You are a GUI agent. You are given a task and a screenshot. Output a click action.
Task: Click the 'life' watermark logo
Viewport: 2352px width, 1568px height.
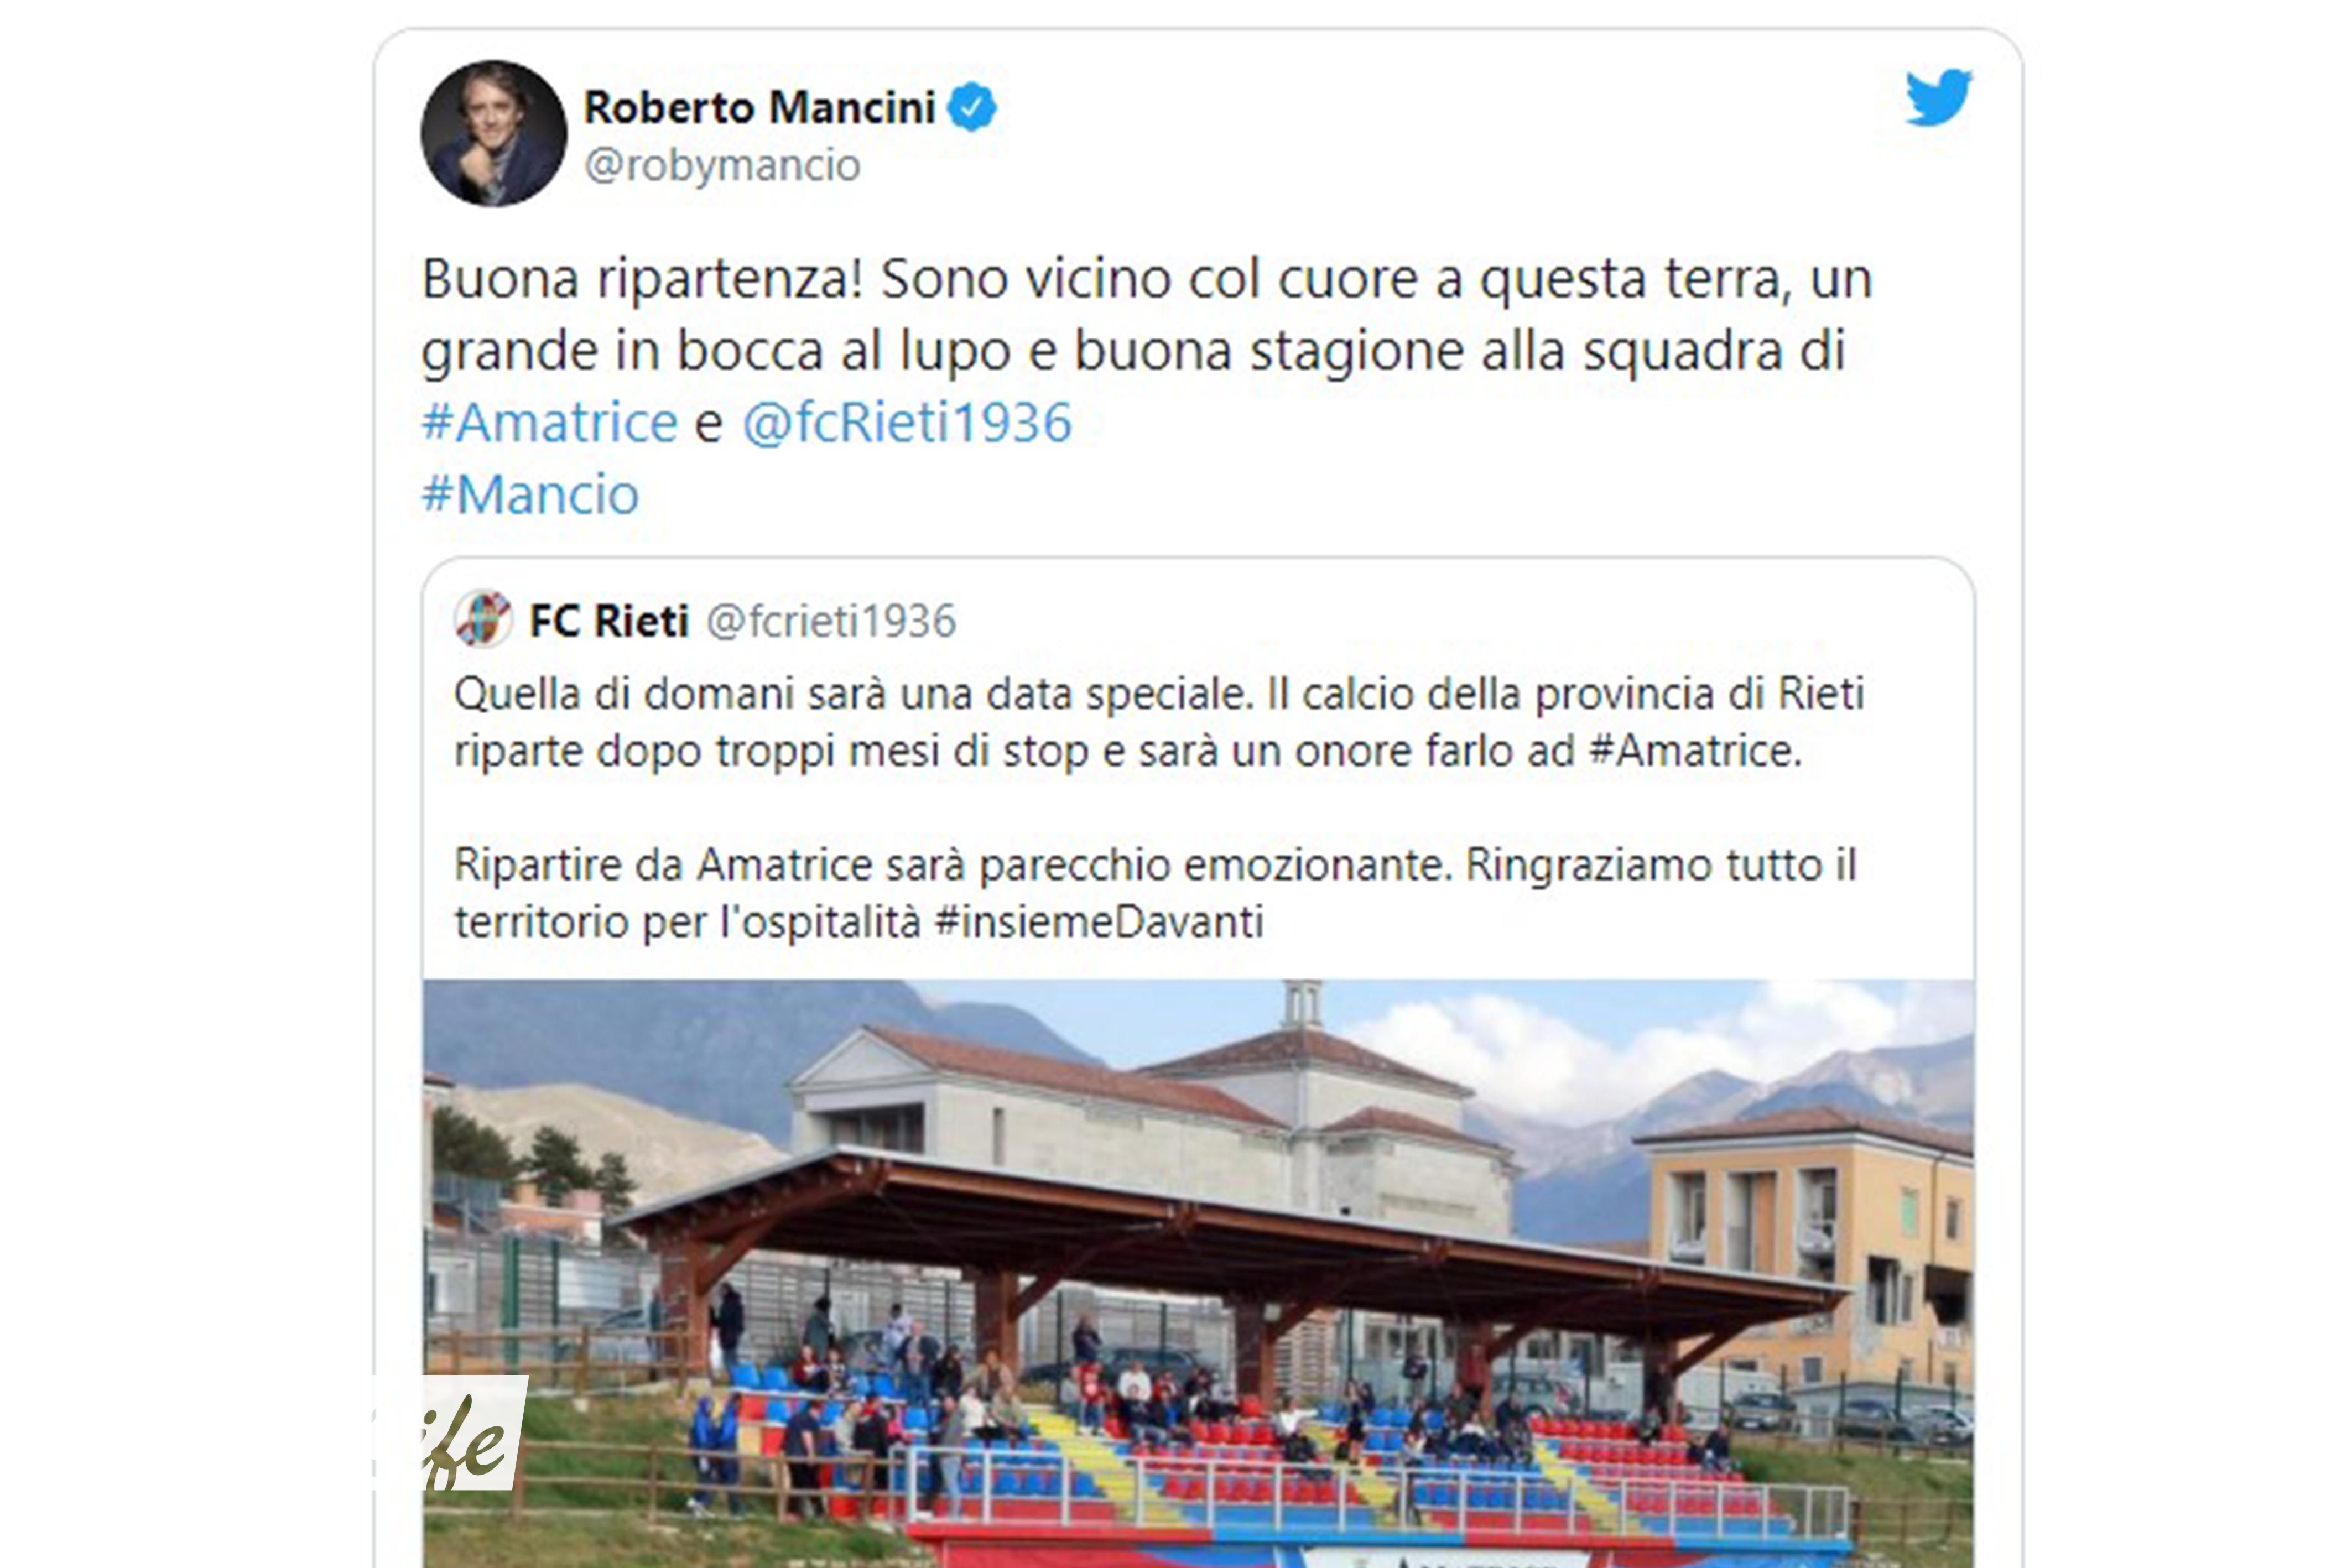449,1433
